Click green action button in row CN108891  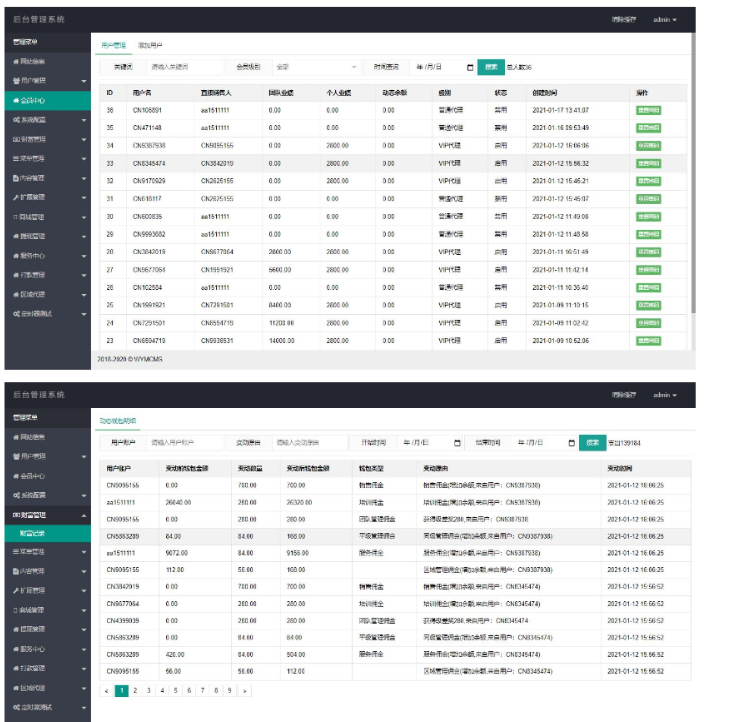click(648, 110)
